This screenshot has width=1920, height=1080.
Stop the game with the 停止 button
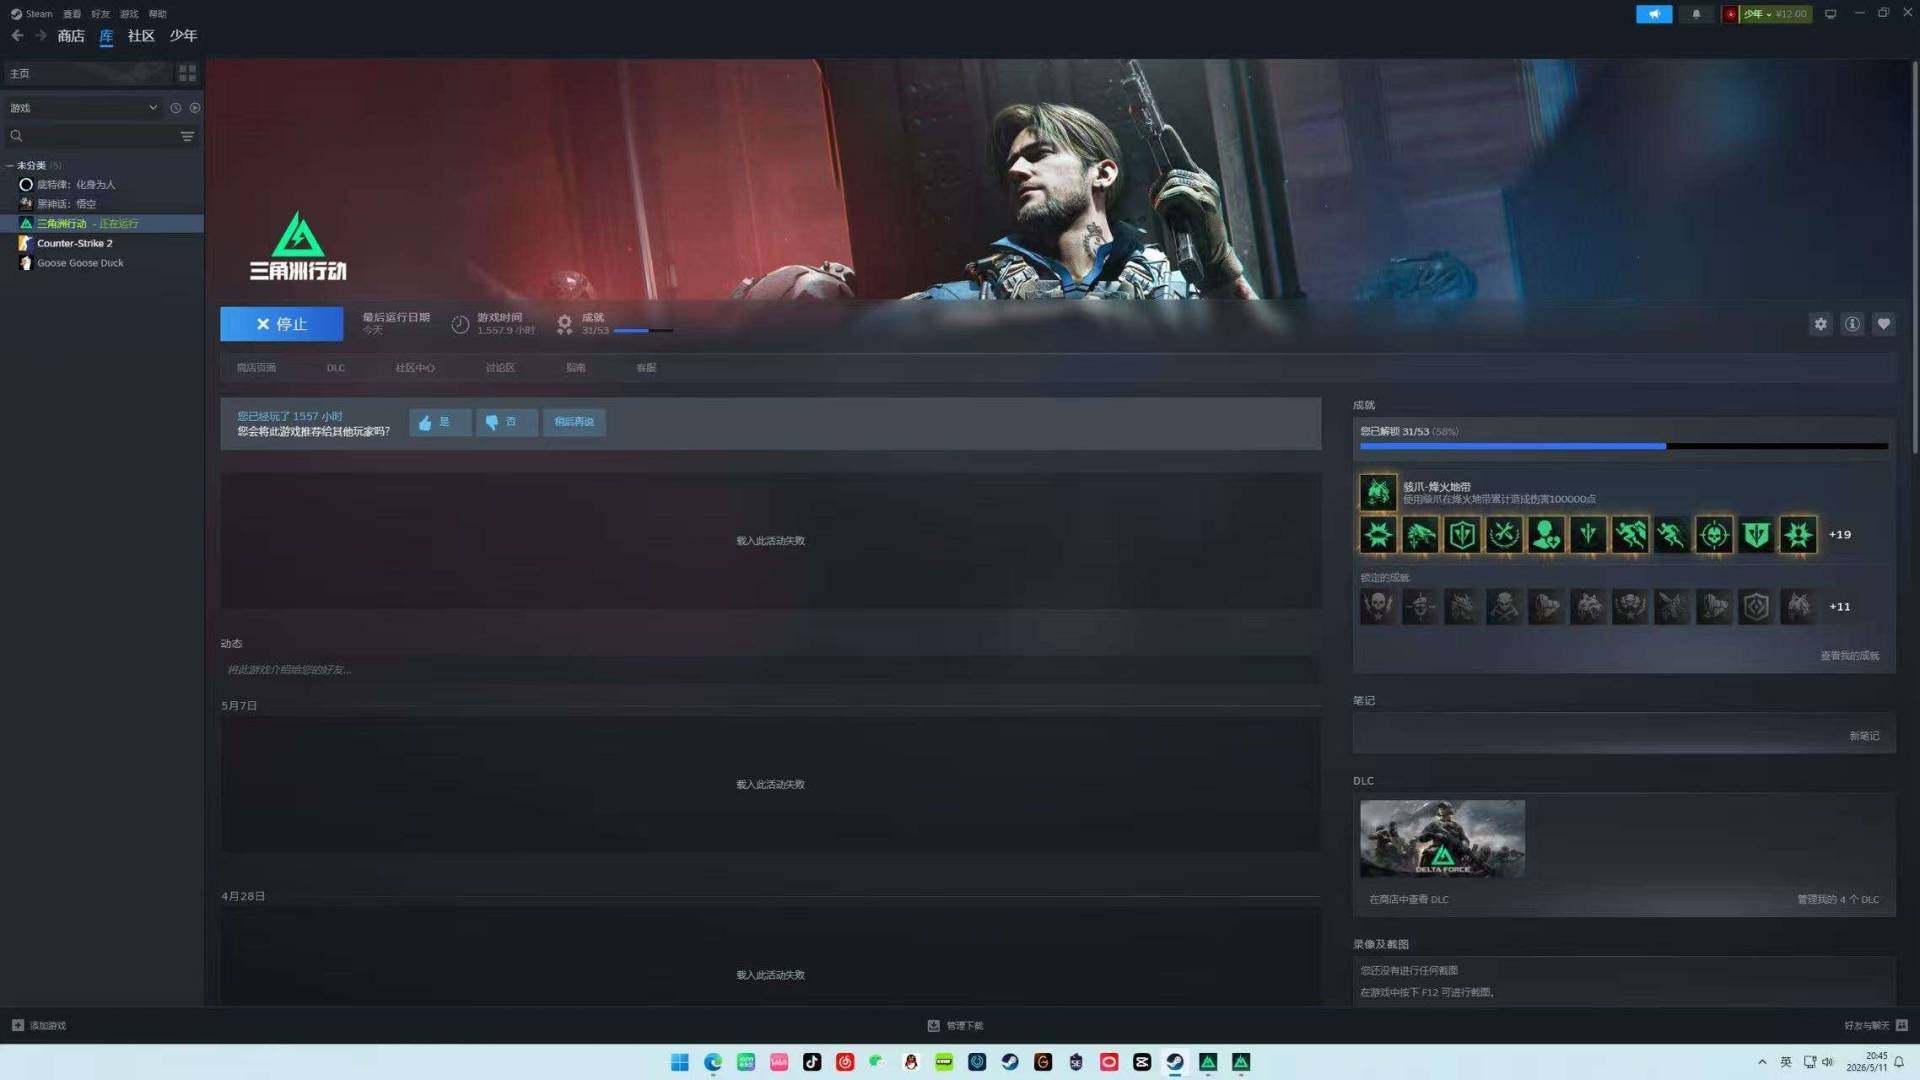(x=281, y=324)
